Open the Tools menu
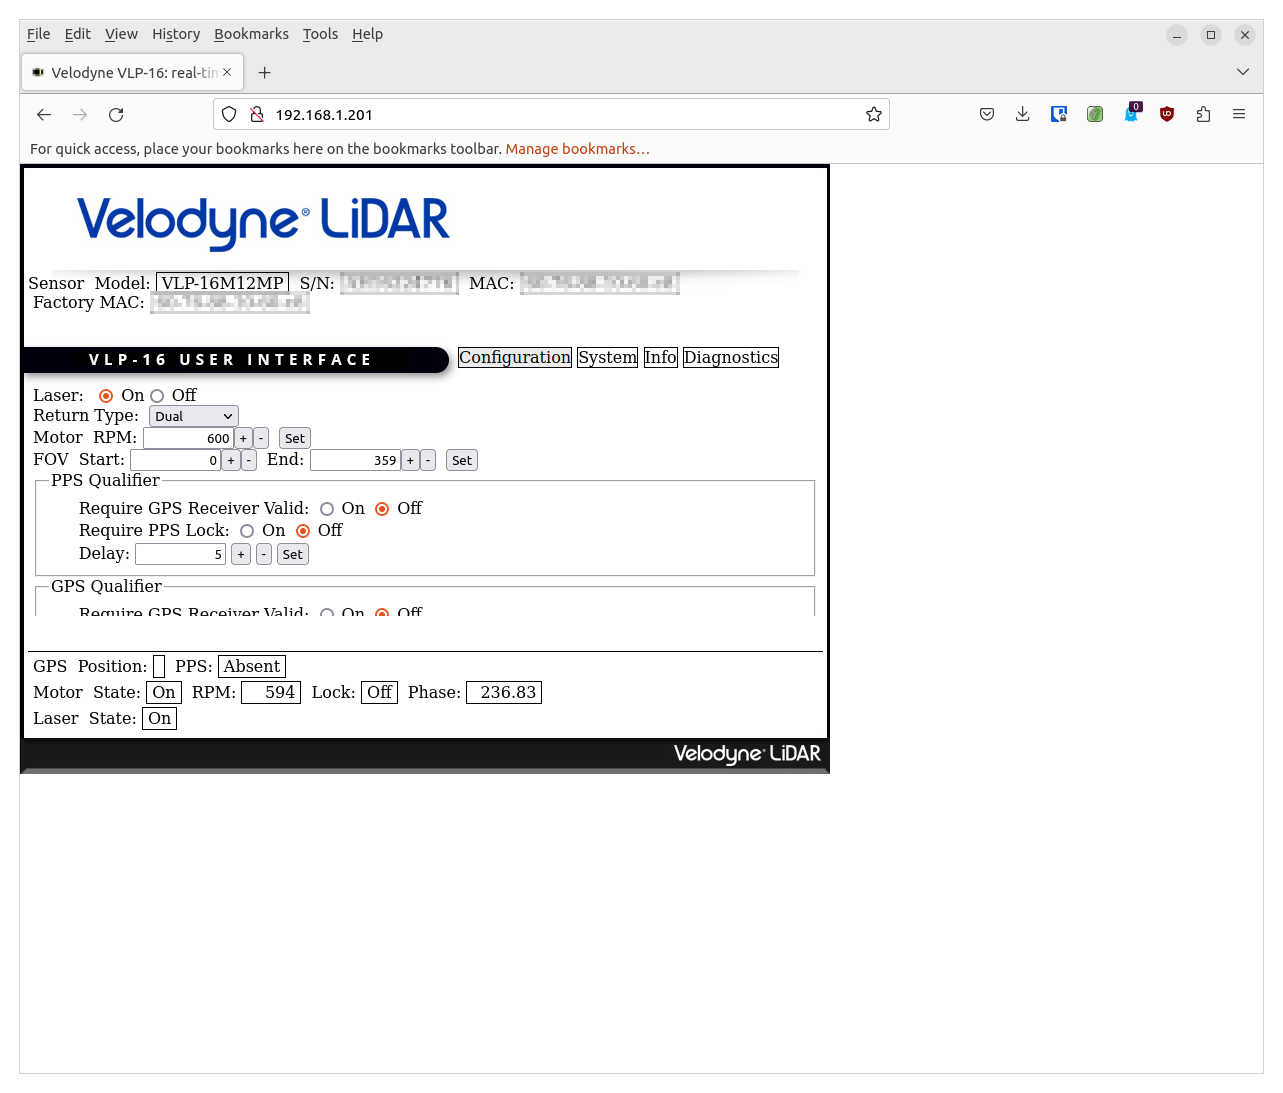Viewport: 1283px width, 1093px height. coord(320,34)
